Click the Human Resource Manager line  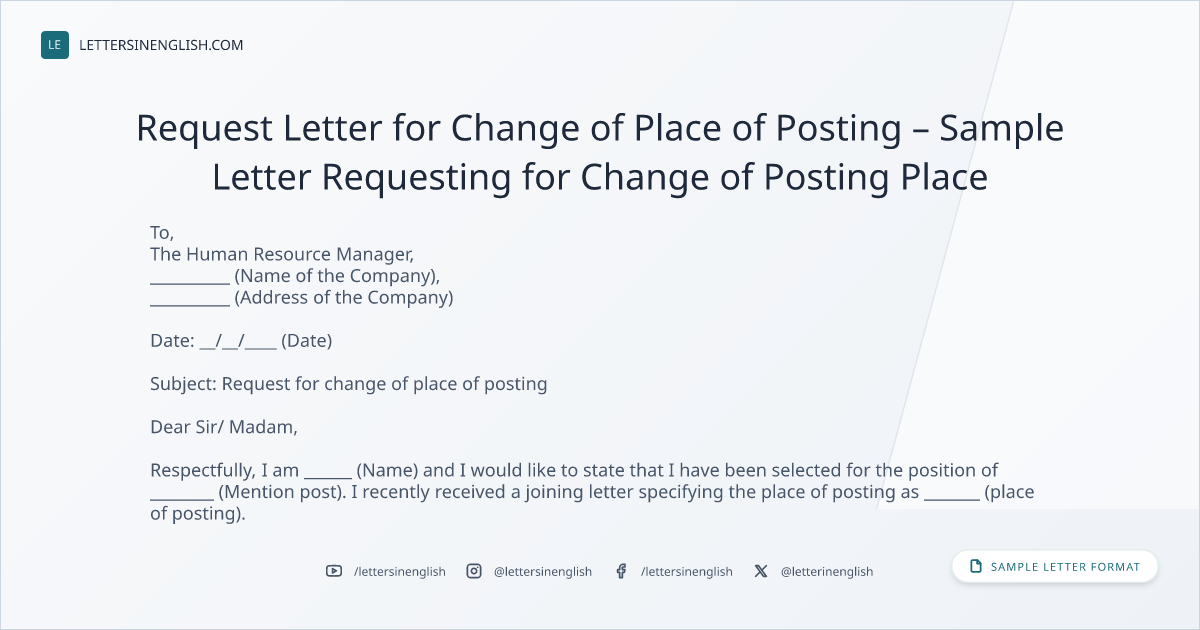(x=282, y=255)
